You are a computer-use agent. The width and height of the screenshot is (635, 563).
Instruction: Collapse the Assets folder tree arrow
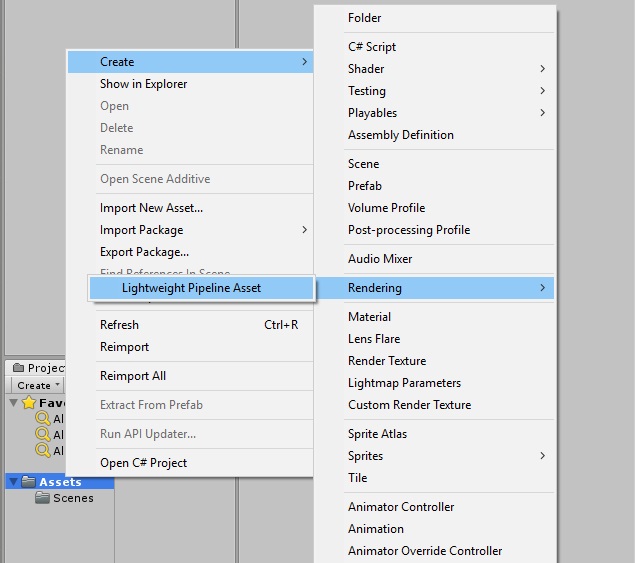tap(13, 482)
